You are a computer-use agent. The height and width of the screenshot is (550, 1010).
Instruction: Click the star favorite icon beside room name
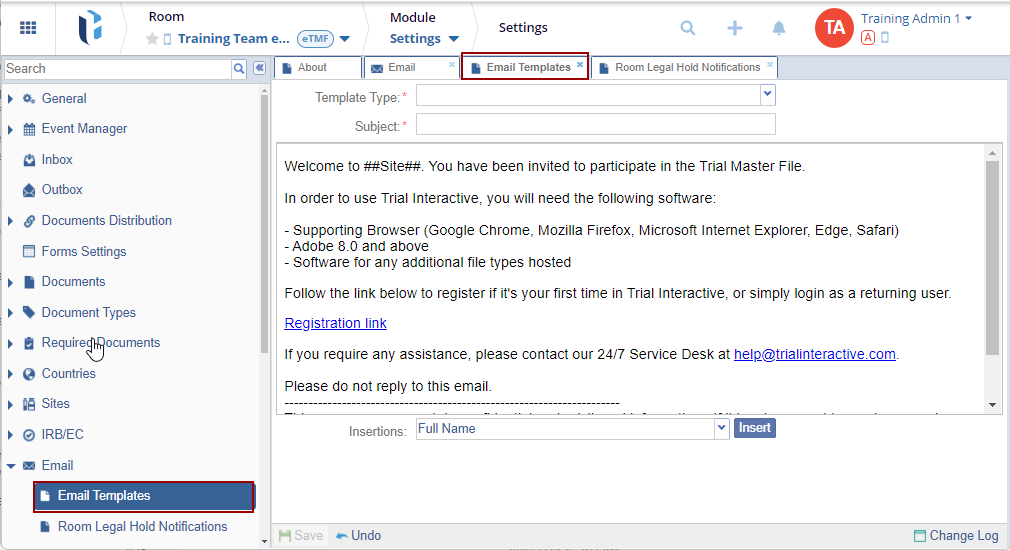[152, 39]
